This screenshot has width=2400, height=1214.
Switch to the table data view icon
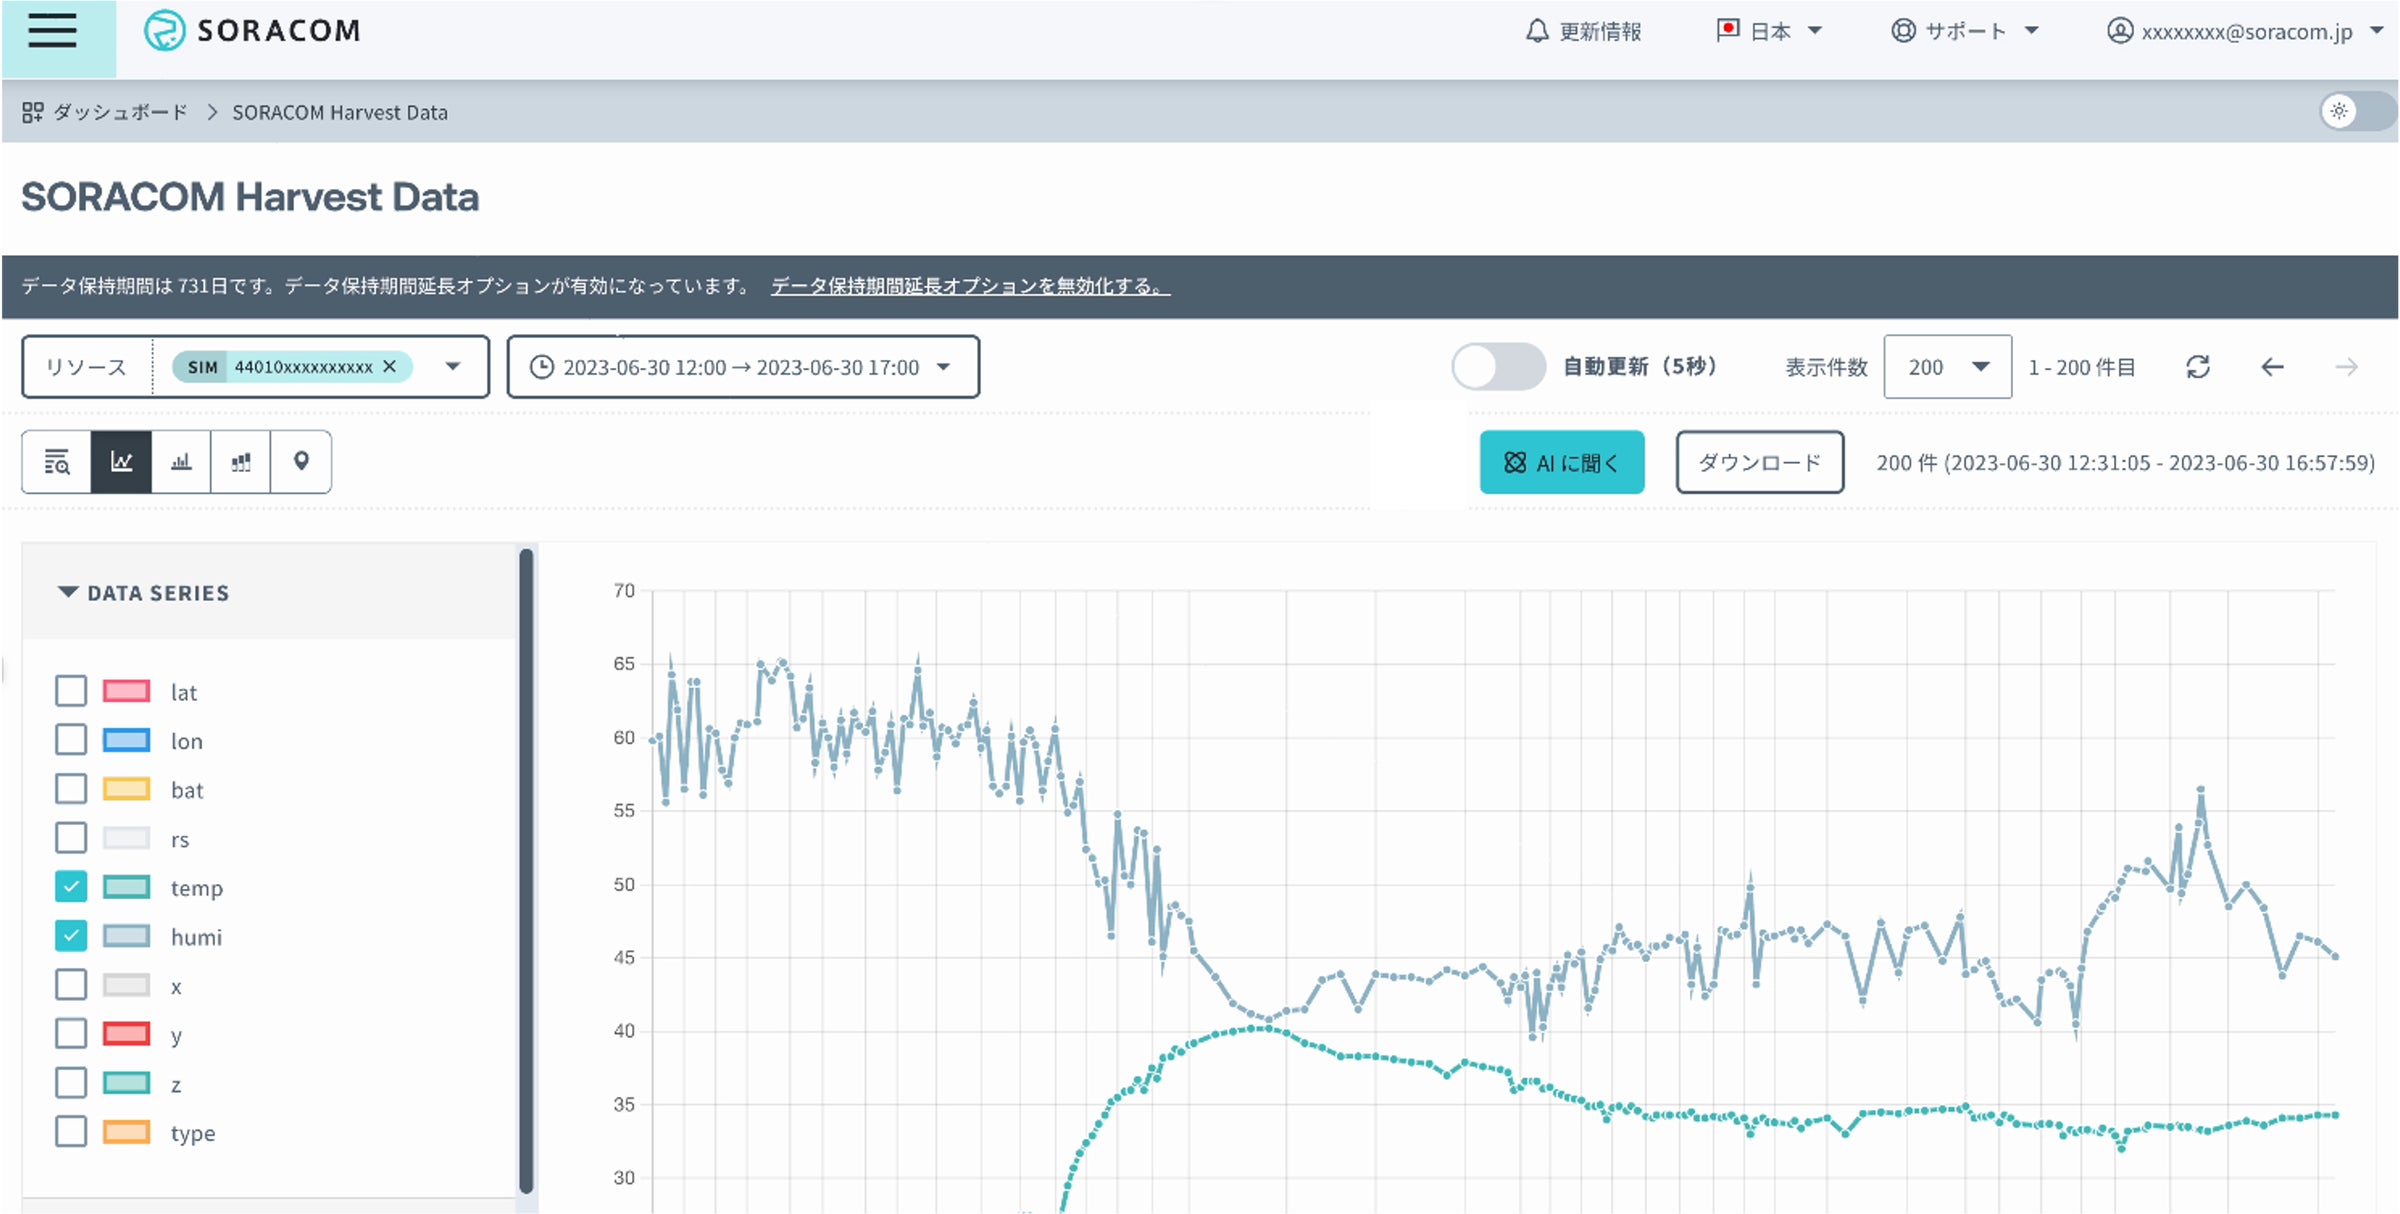57,462
